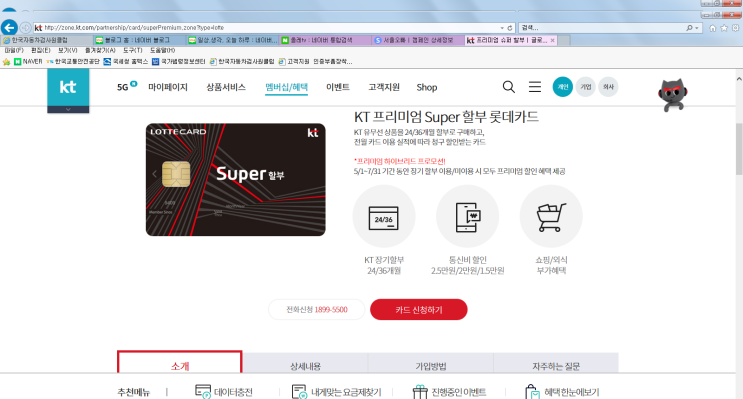Click the 전화신청 1899-5500 button
The width and height of the screenshot is (743, 399).
tap(317, 309)
